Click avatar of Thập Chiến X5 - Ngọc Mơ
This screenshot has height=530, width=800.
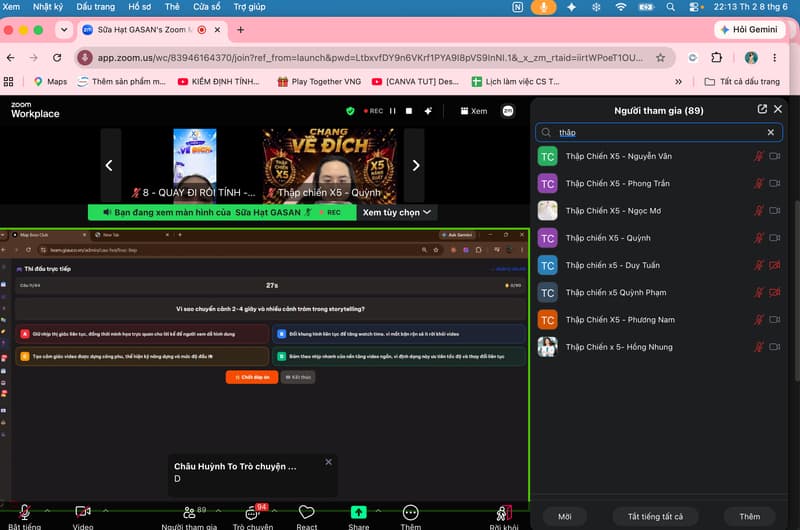point(547,211)
